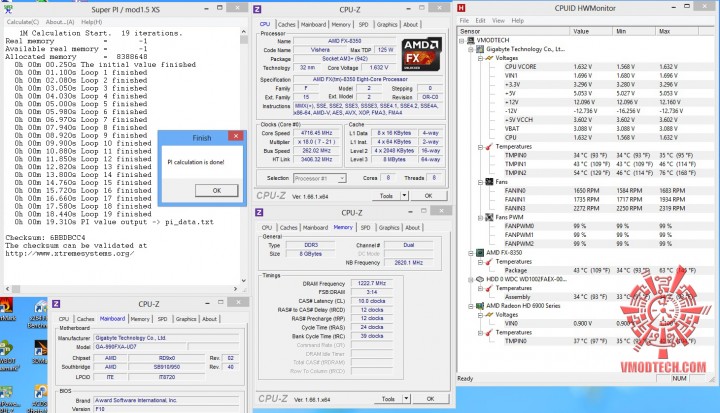The width and height of the screenshot is (720, 413).
Task: Click the Core Speed value 4716.45 MHz
Action: pyautogui.click(x=317, y=133)
